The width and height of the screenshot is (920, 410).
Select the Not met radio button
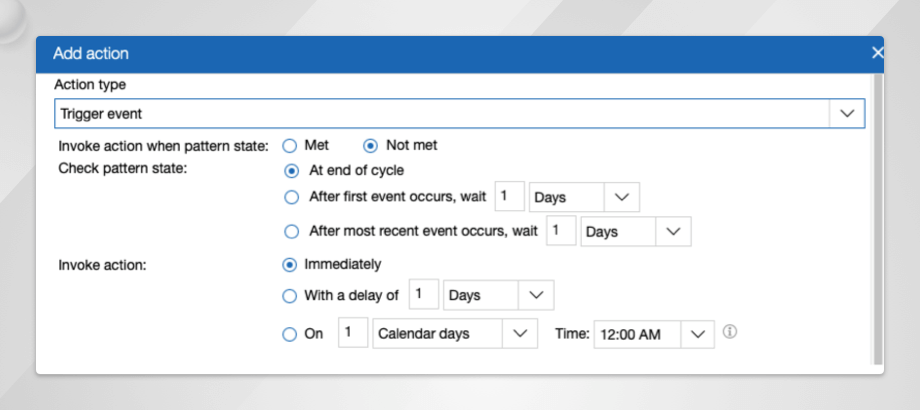370,145
